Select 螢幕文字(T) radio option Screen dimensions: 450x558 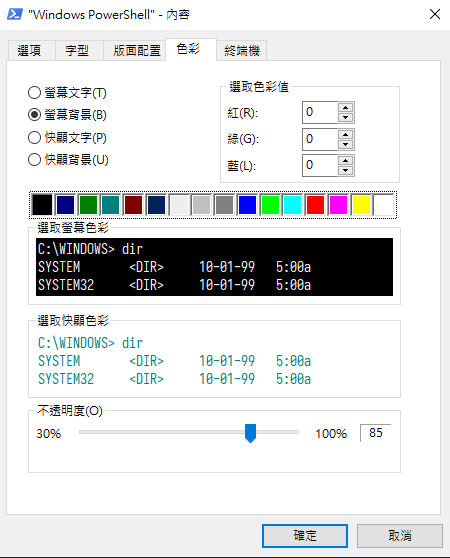67,93
